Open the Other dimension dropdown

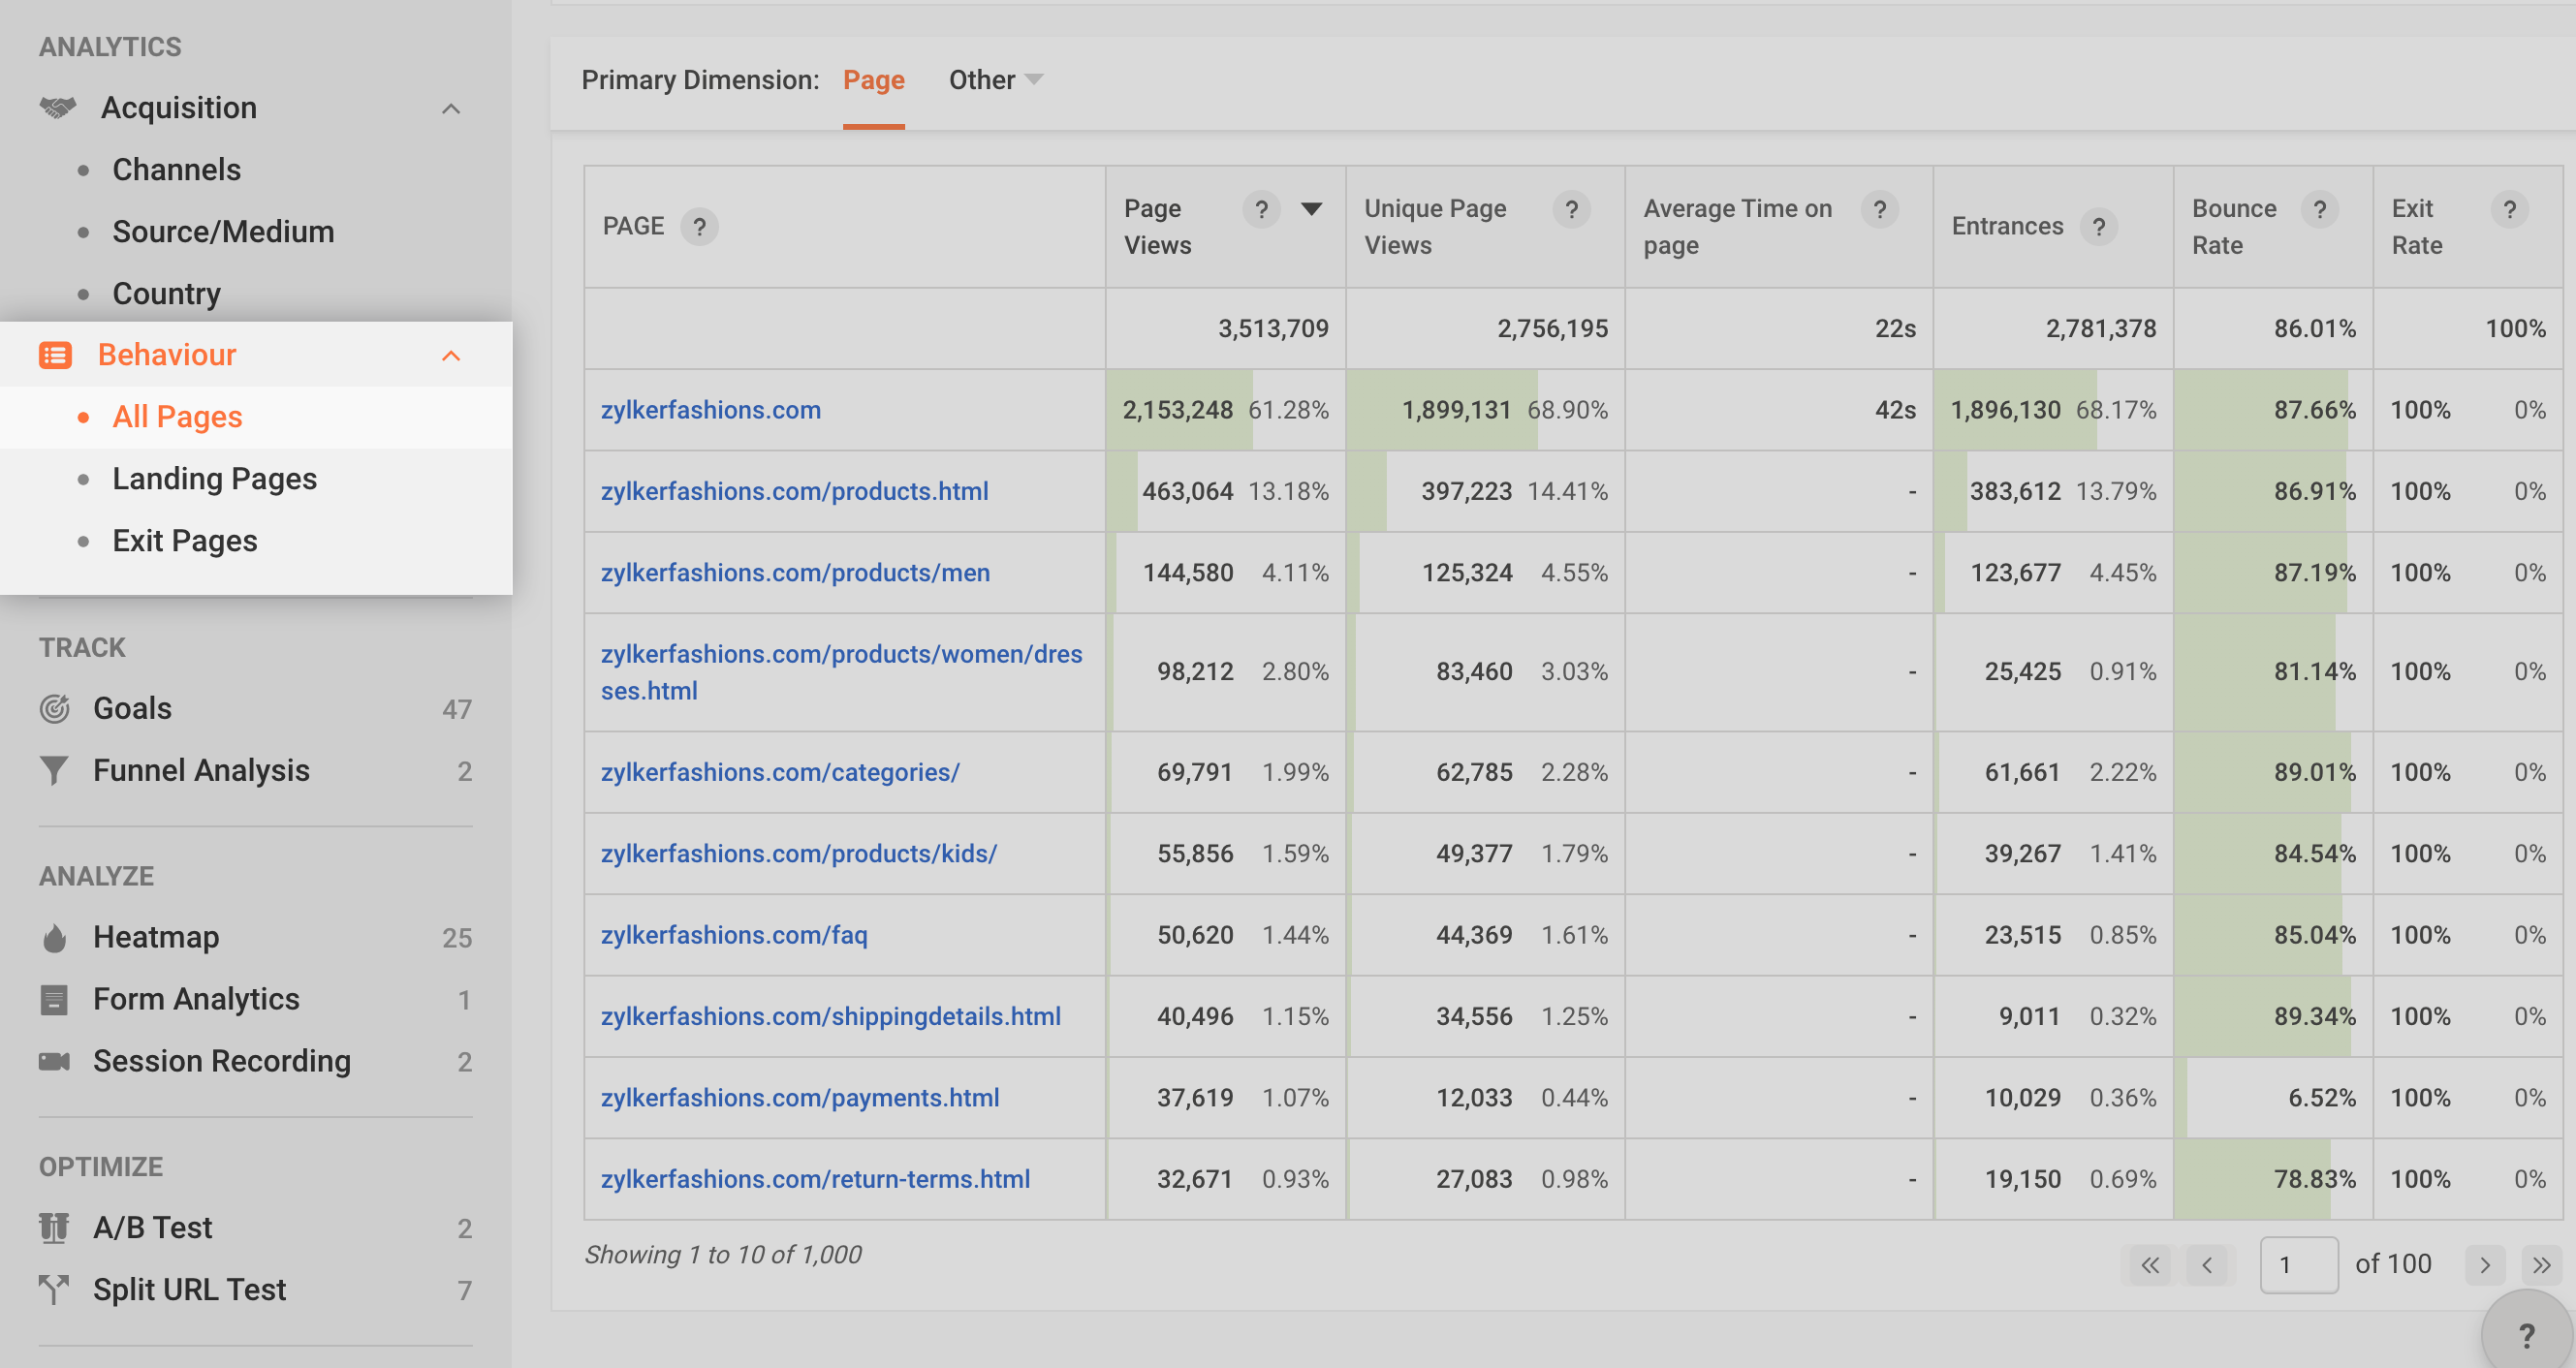coord(995,80)
